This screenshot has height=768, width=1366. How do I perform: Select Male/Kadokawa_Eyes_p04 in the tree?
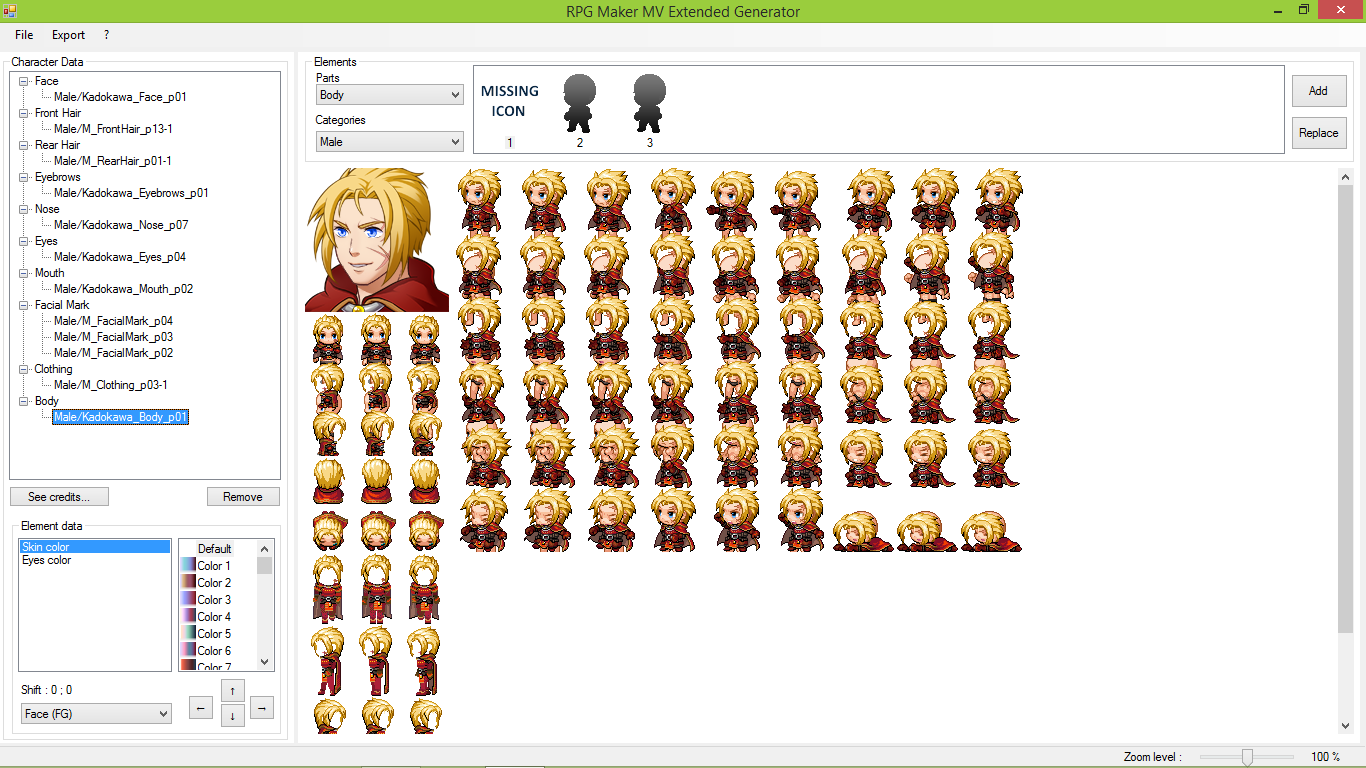pyautogui.click(x=120, y=257)
